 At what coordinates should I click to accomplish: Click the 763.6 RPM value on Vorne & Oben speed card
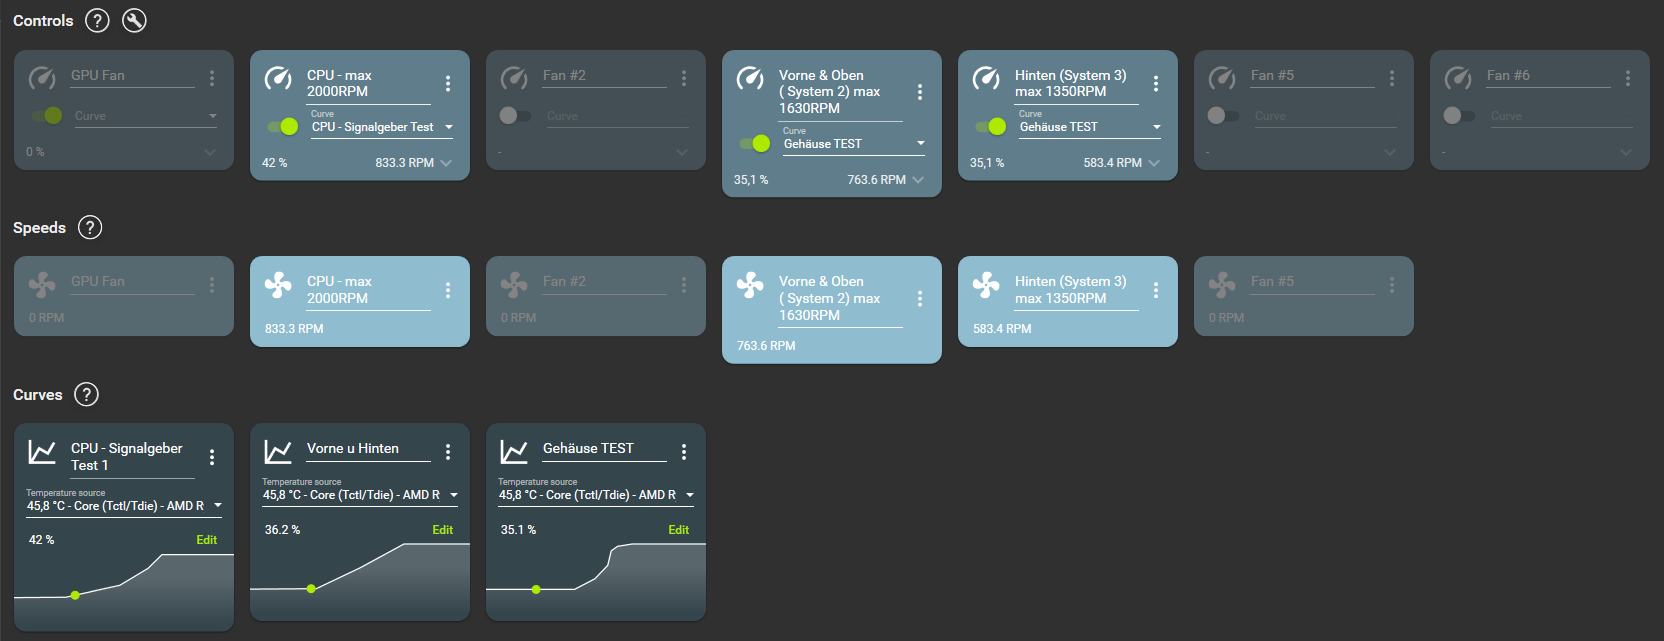pyautogui.click(x=766, y=345)
